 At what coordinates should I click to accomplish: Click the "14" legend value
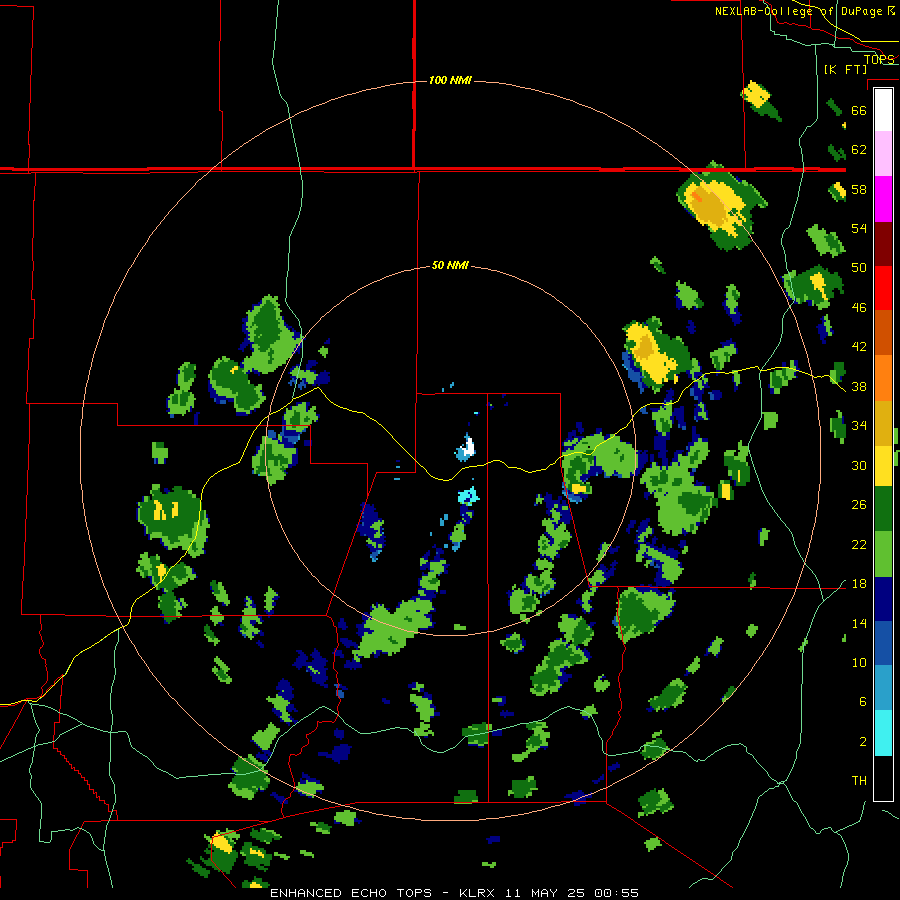click(x=859, y=623)
